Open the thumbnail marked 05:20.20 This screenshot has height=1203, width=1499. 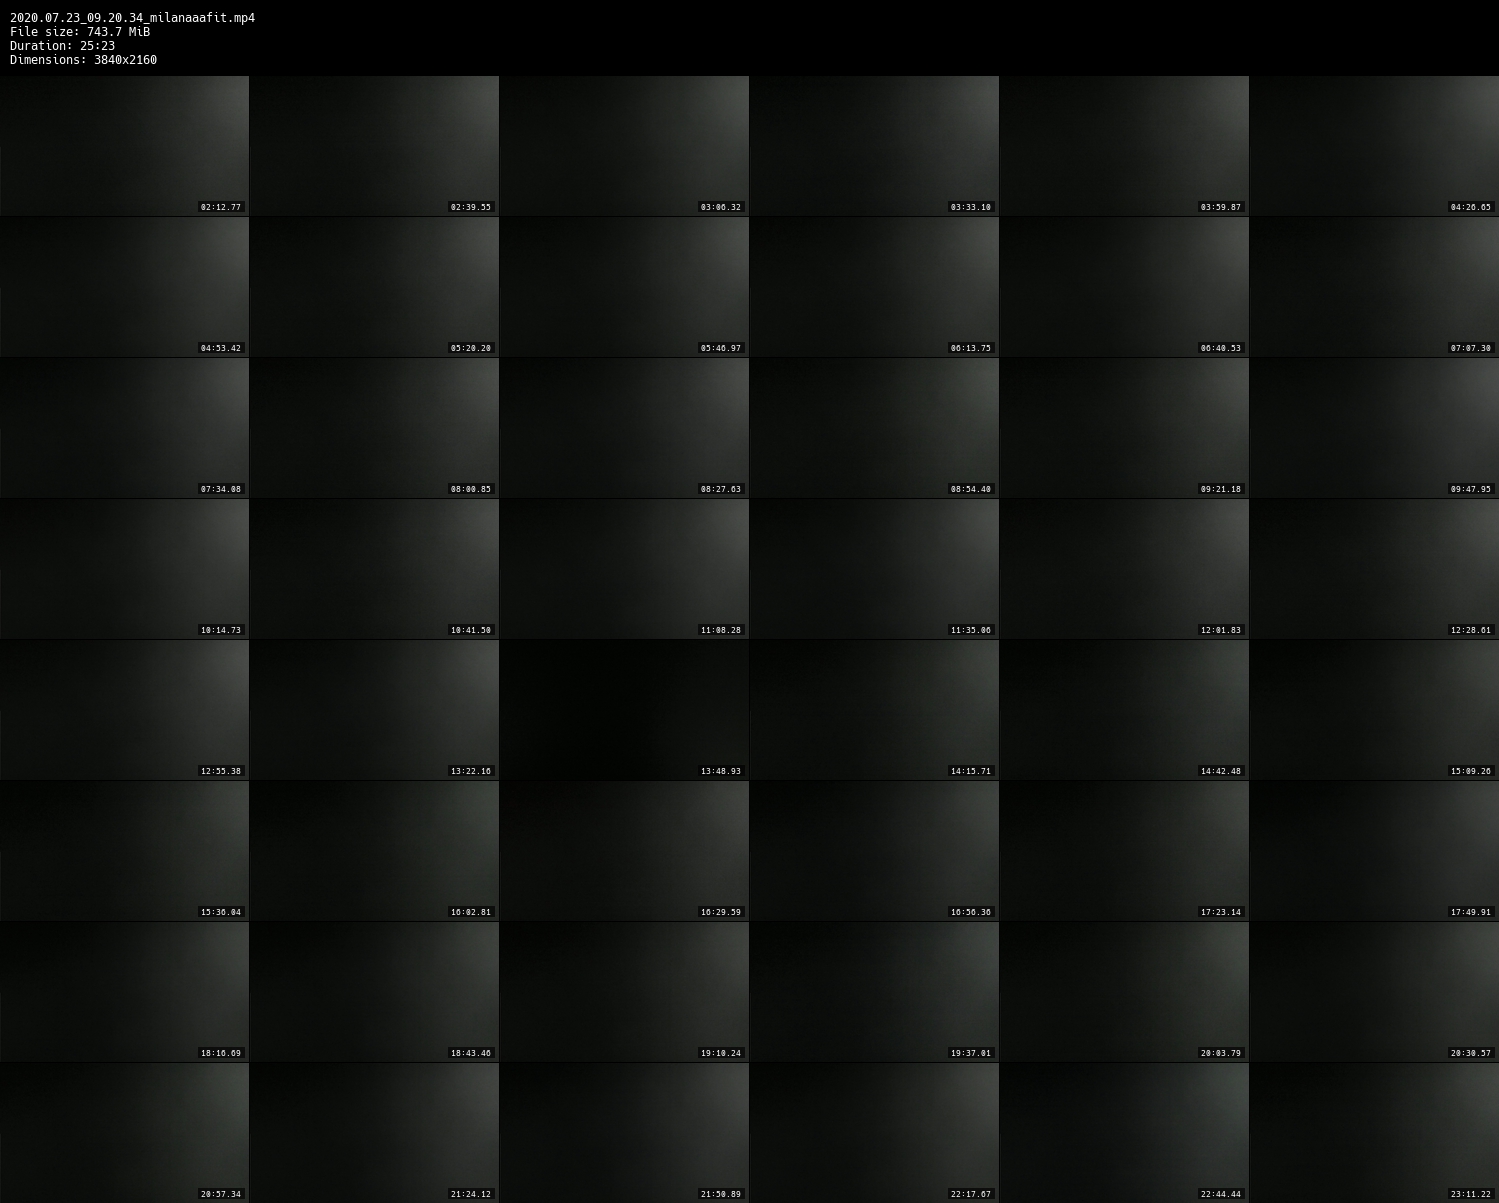click(374, 287)
